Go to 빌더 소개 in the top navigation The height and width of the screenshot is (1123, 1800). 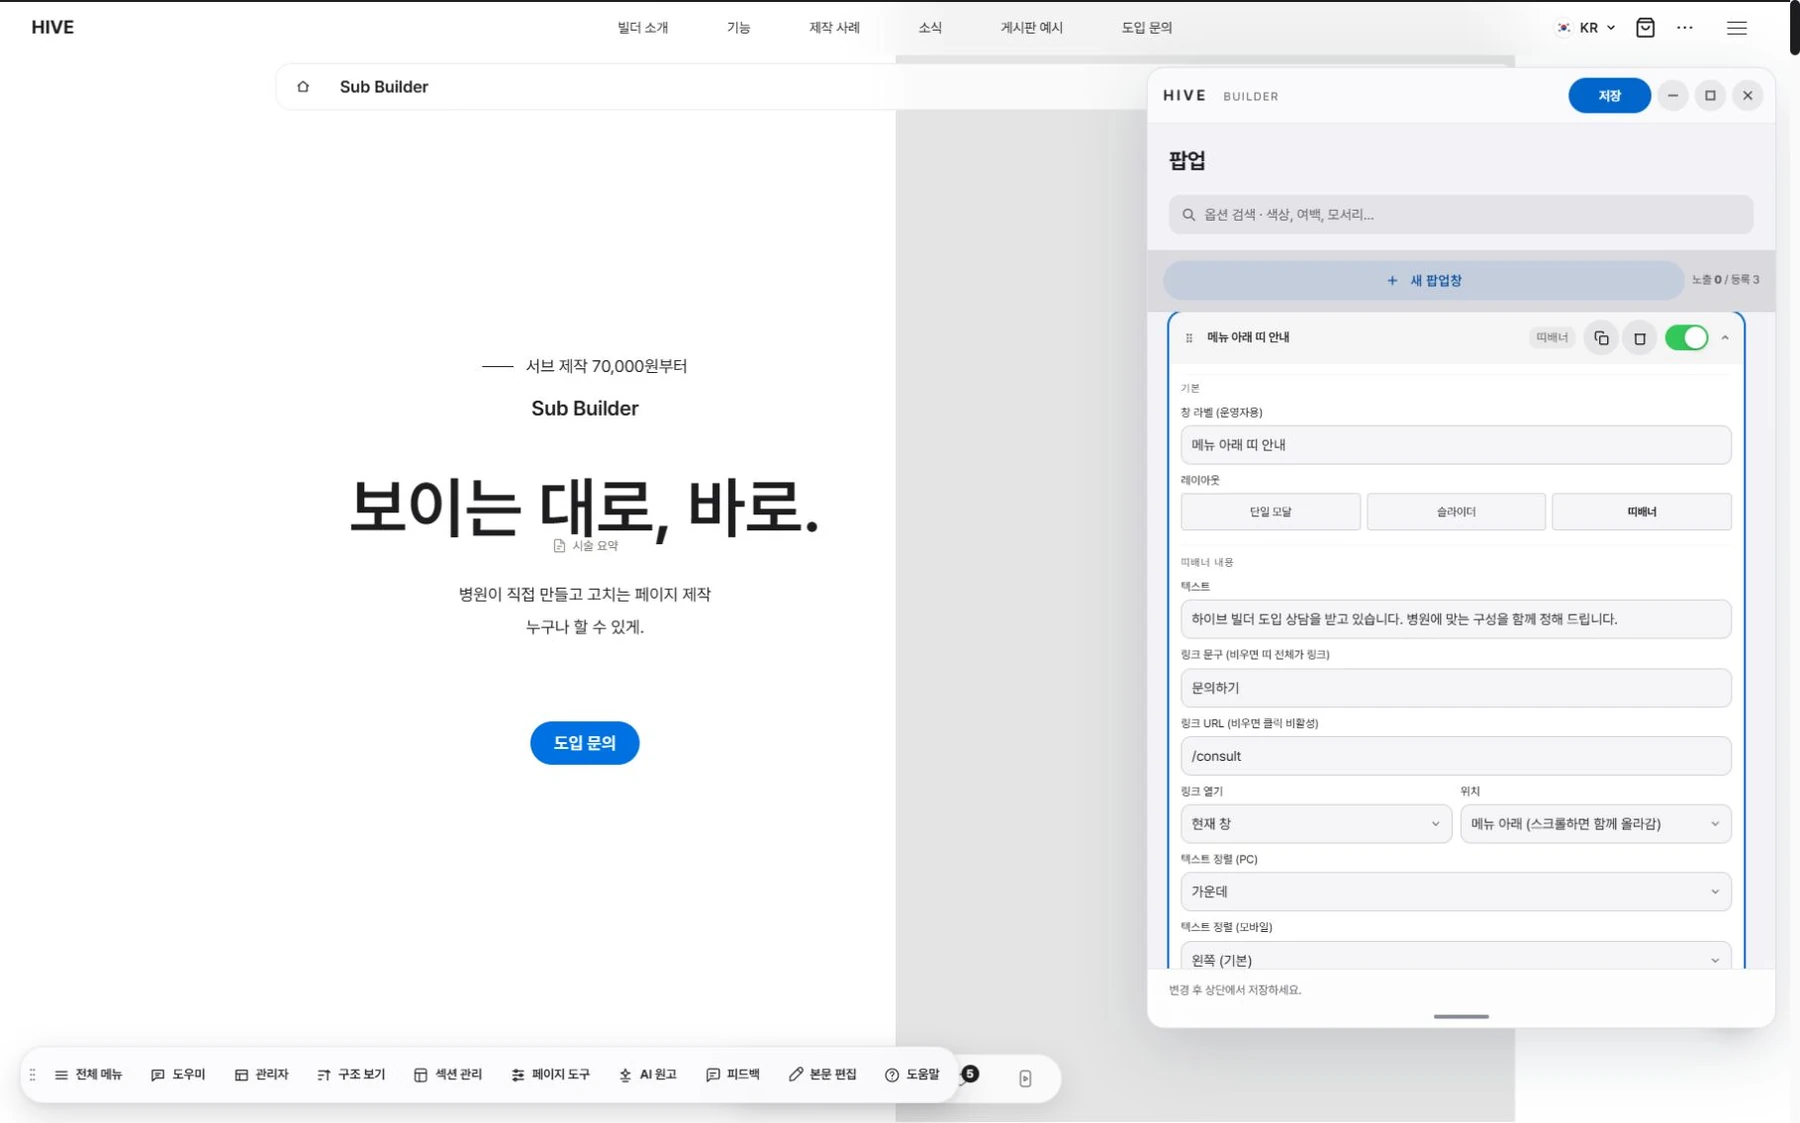tap(643, 28)
